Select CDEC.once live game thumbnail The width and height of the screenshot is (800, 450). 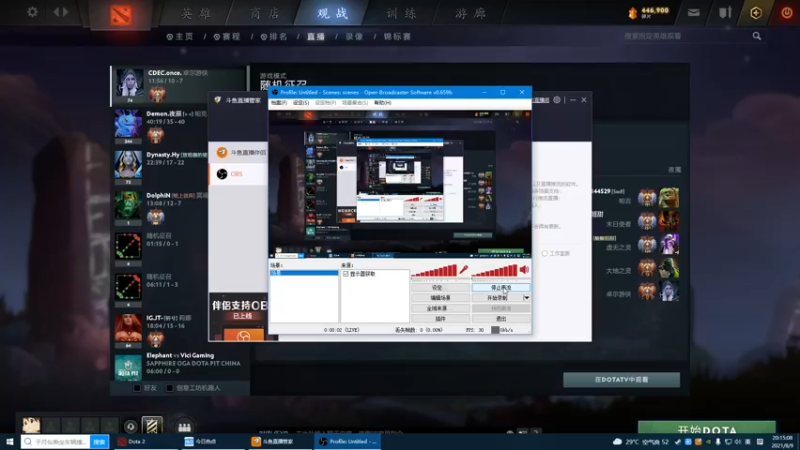pos(129,84)
